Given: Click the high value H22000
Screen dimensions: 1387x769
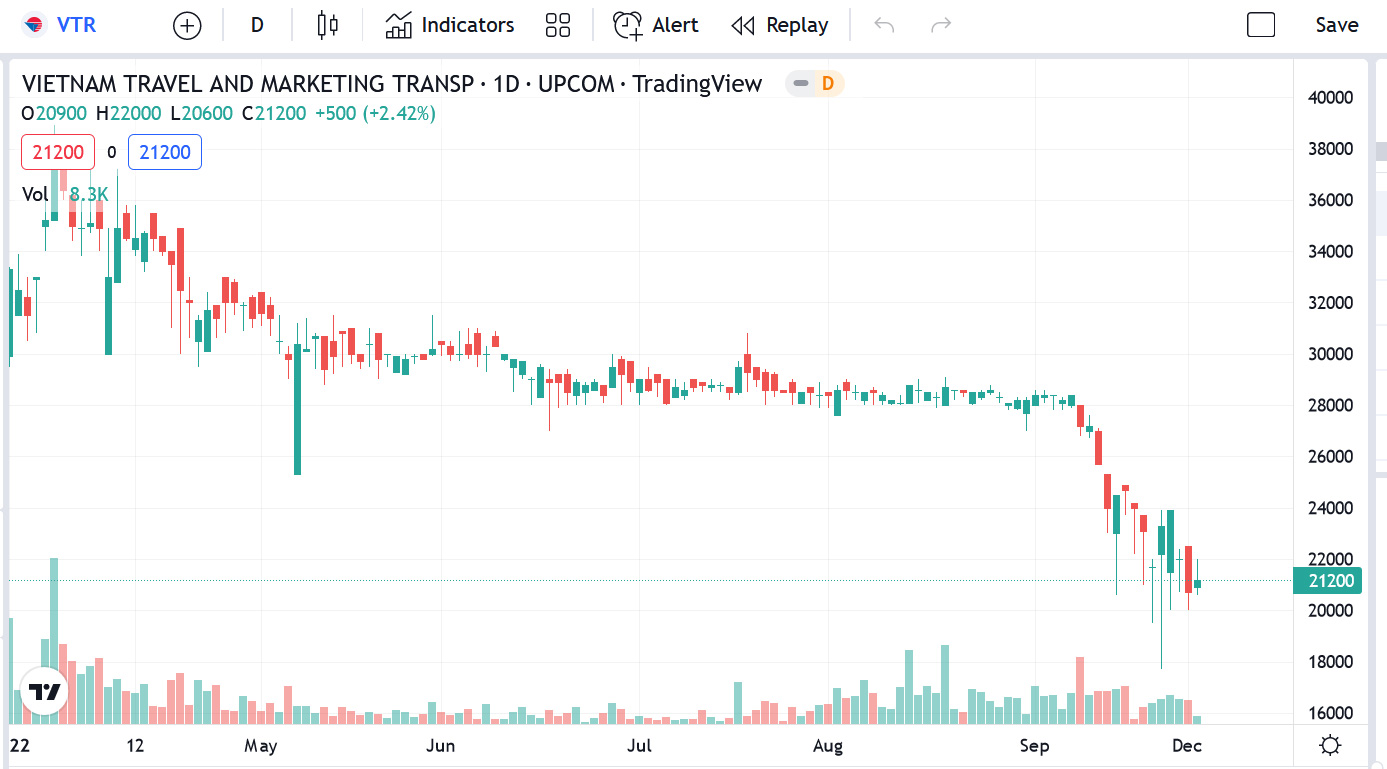Looking at the screenshot, I should (x=128, y=114).
